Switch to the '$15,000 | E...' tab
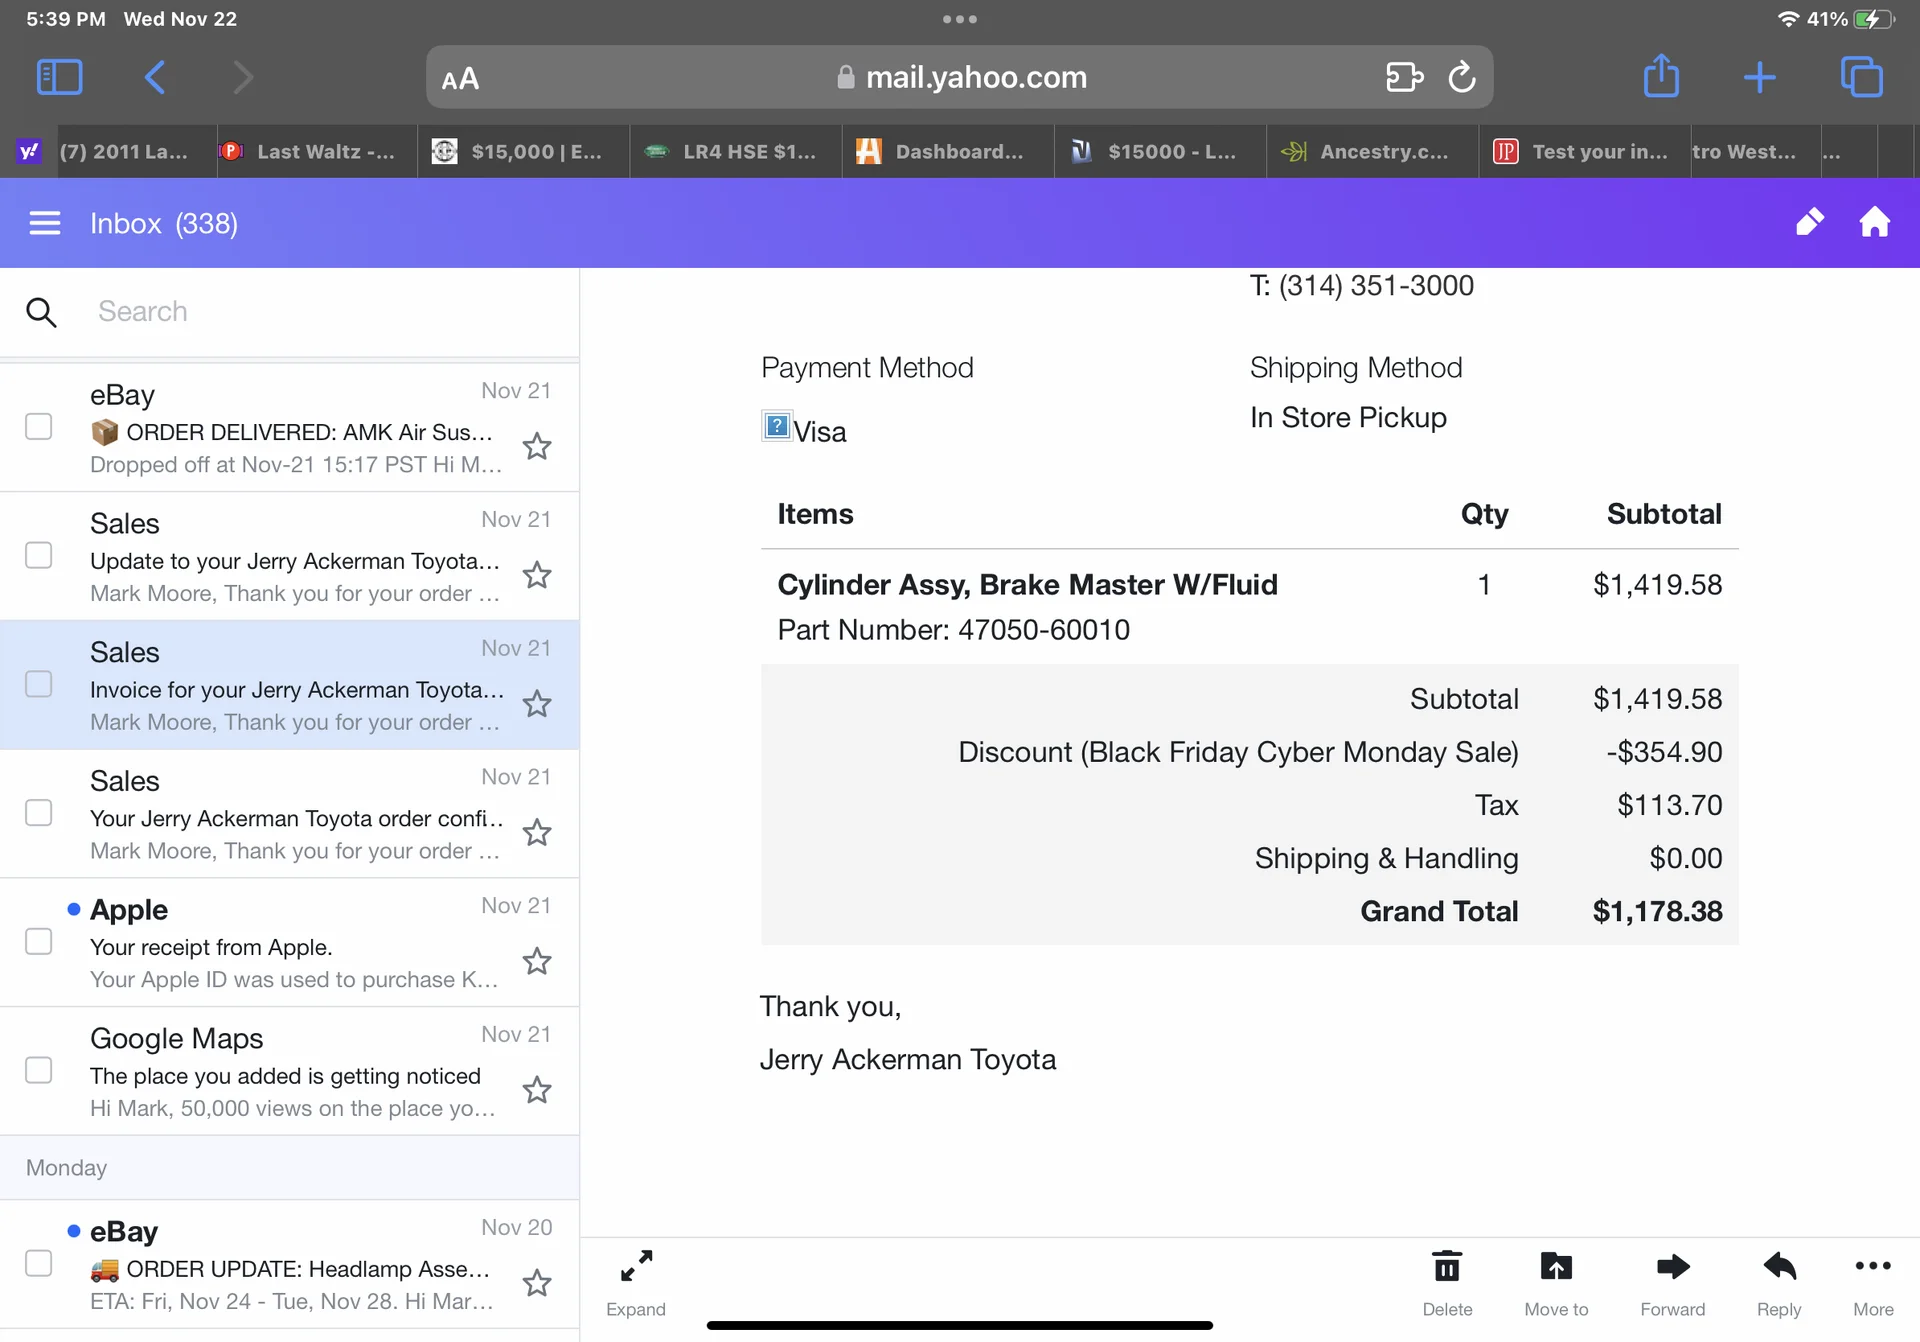The width and height of the screenshot is (1920, 1342). [x=525, y=152]
